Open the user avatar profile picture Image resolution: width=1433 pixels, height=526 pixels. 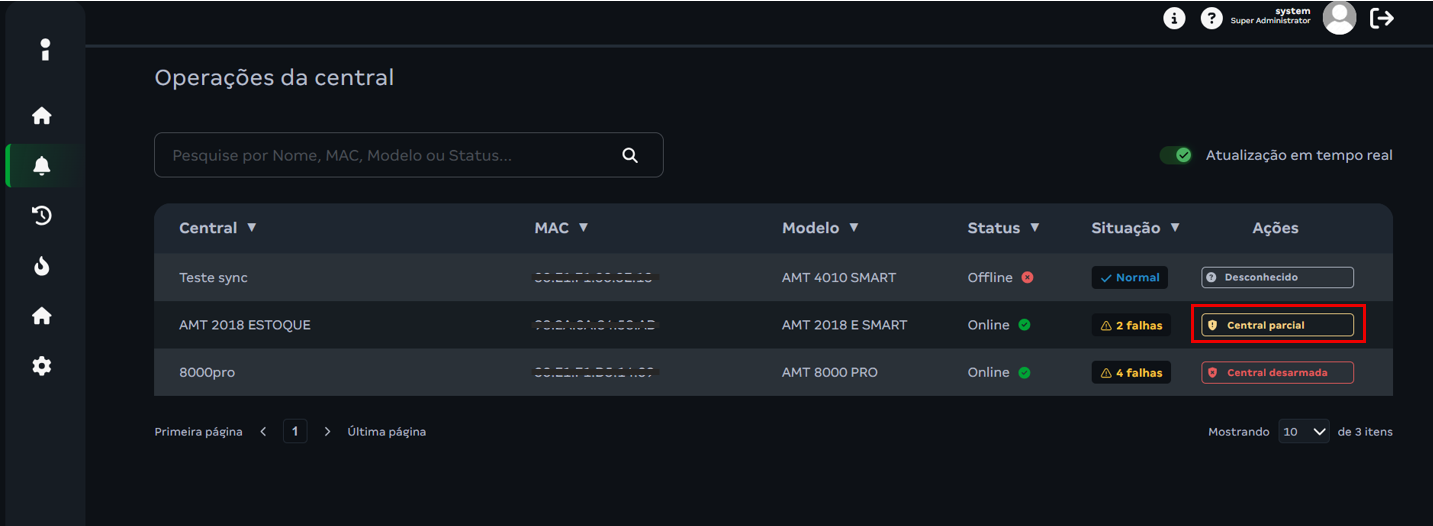(x=1339, y=18)
